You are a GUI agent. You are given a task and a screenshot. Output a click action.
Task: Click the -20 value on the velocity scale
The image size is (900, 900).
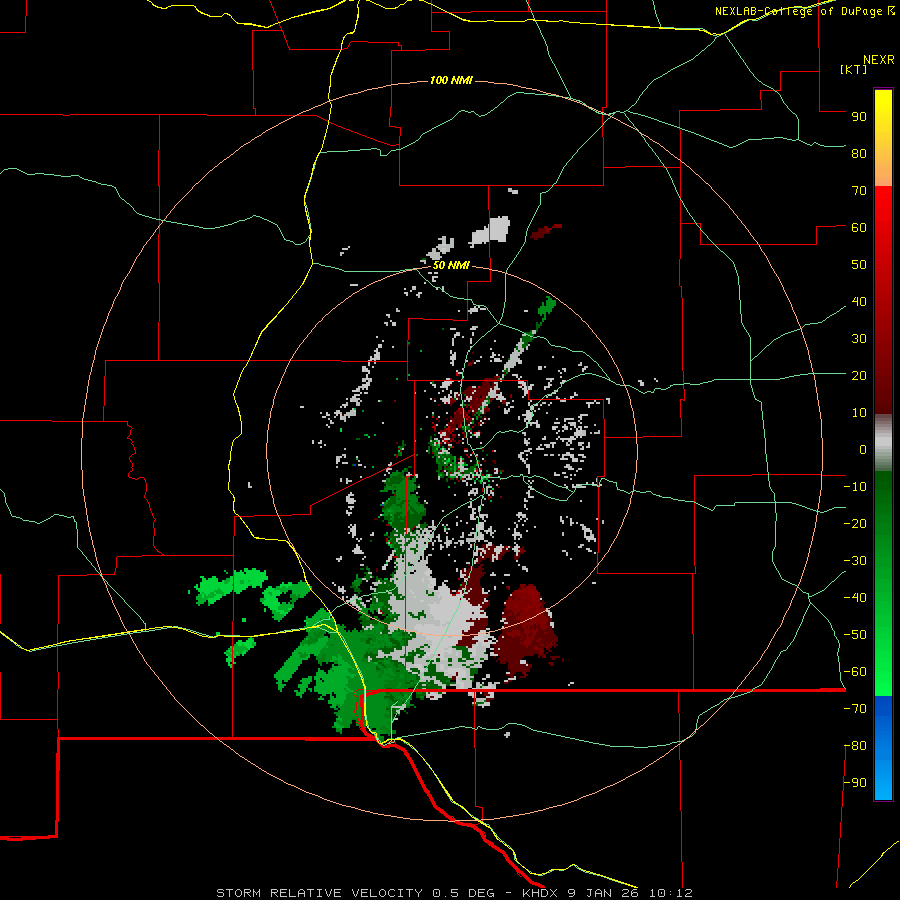[x=855, y=523]
